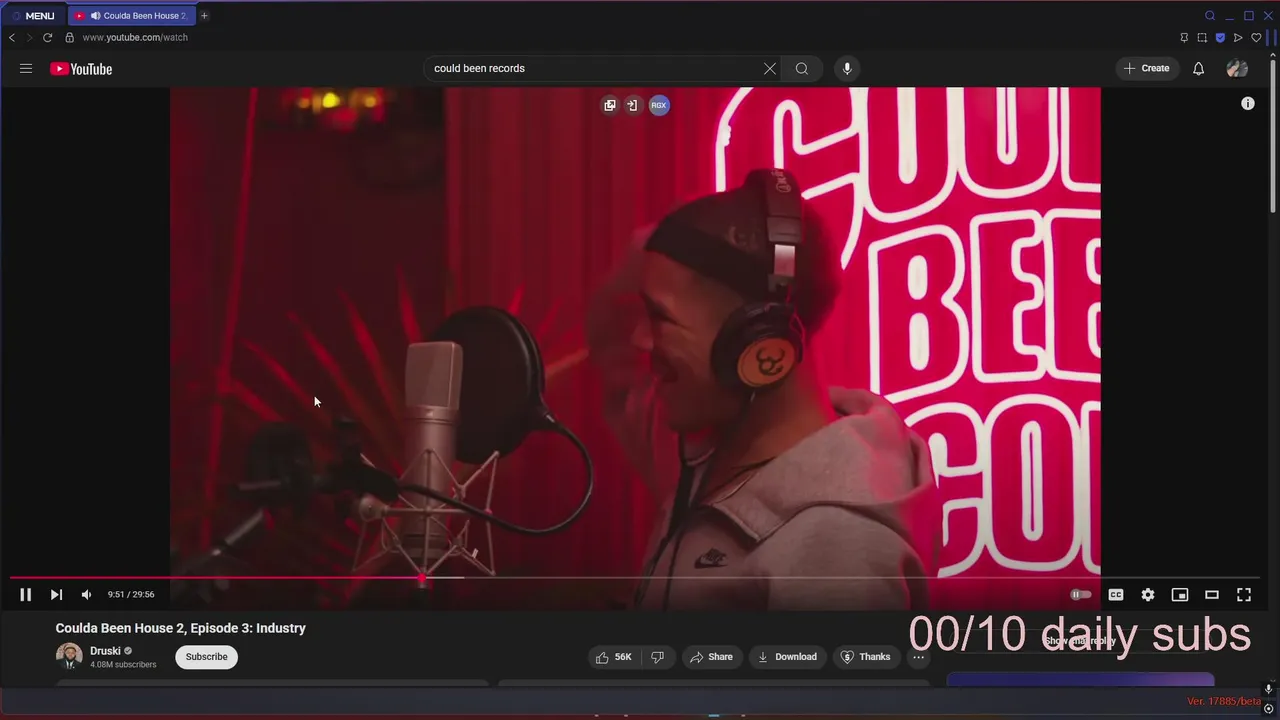The width and height of the screenshot is (1280, 720).
Task: Dislike the video
Action: pyautogui.click(x=658, y=657)
